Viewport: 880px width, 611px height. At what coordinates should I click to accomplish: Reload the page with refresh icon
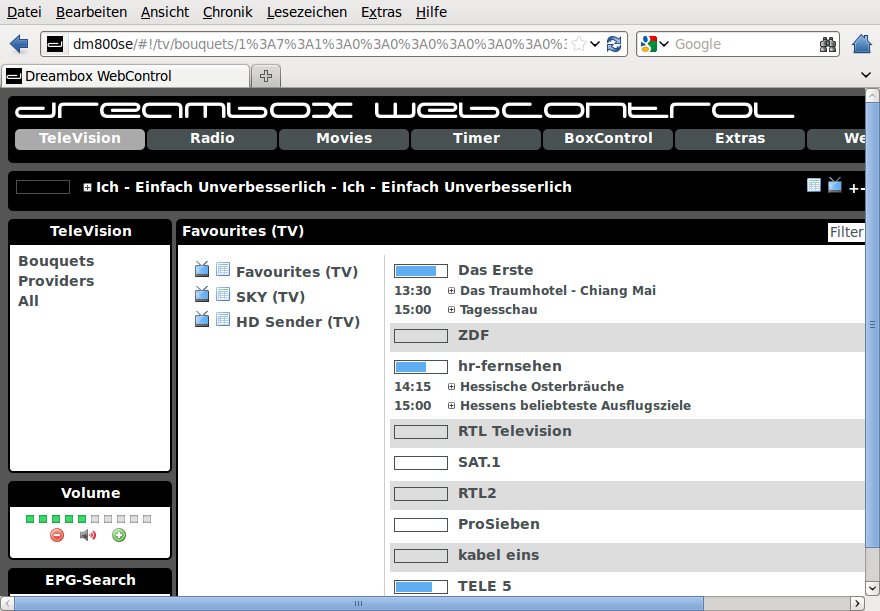click(614, 44)
